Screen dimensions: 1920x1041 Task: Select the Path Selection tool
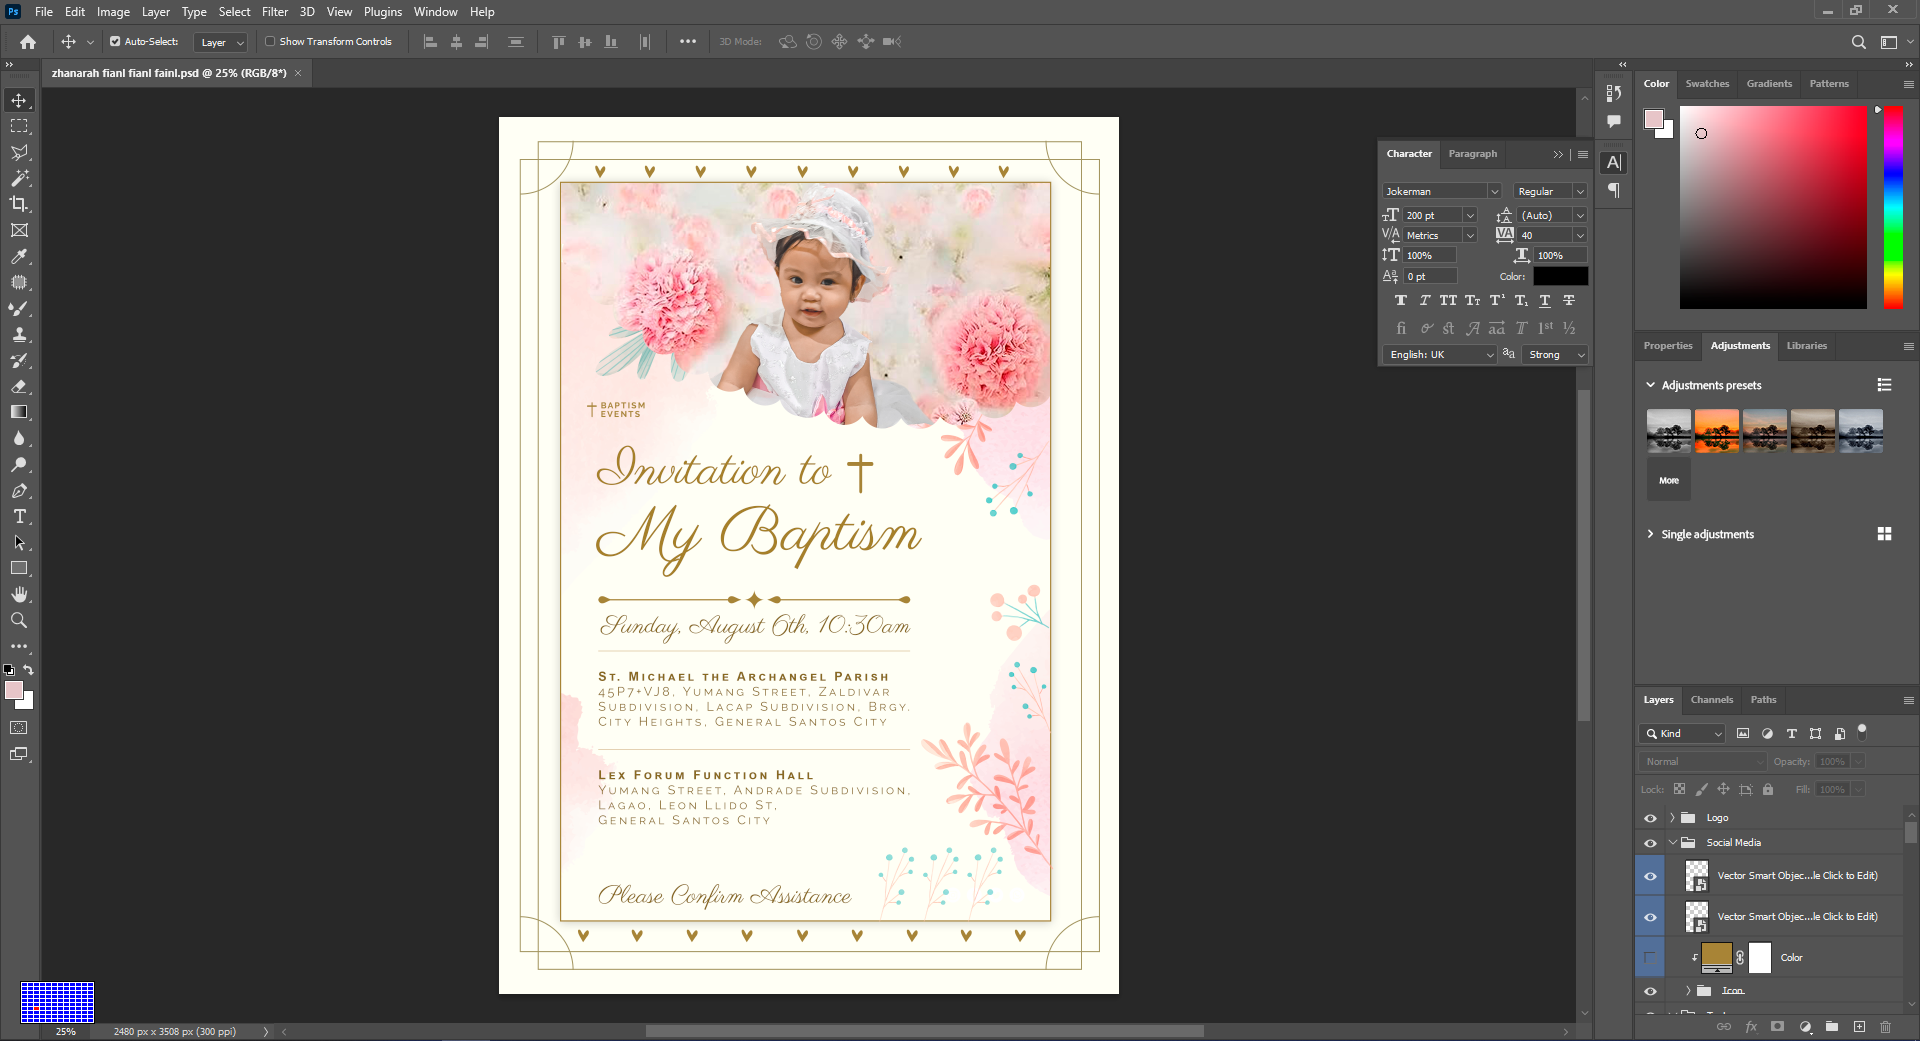click(x=19, y=542)
